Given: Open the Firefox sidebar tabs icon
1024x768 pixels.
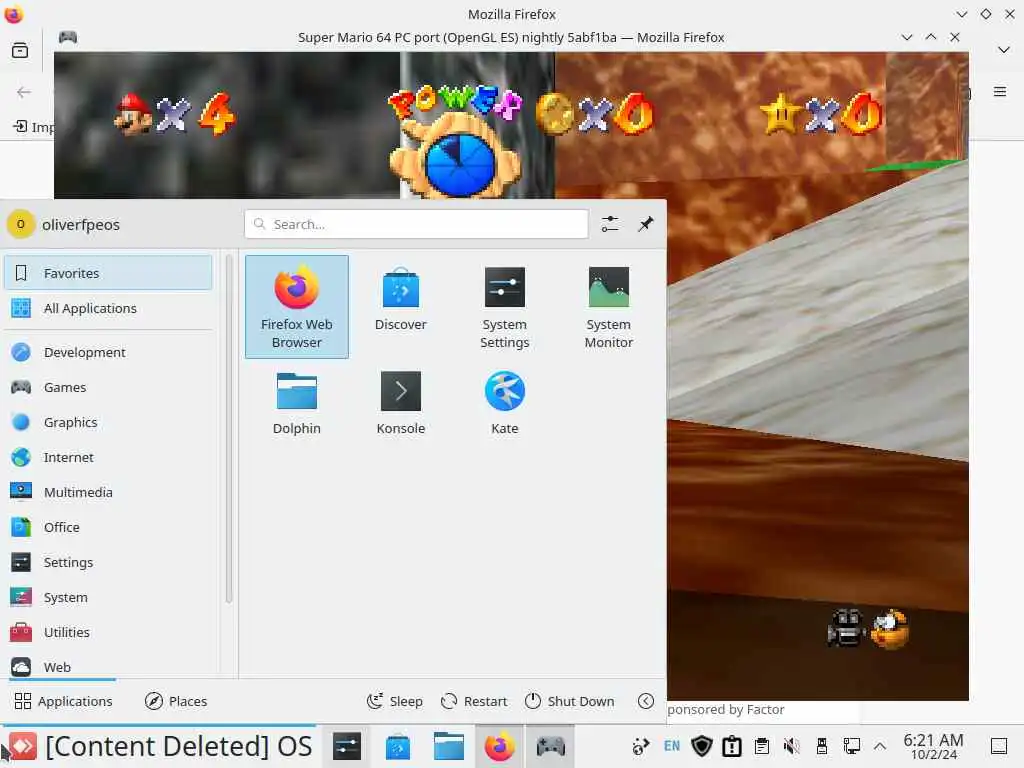Looking at the screenshot, I should pyautogui.click(x=20, y=50).
